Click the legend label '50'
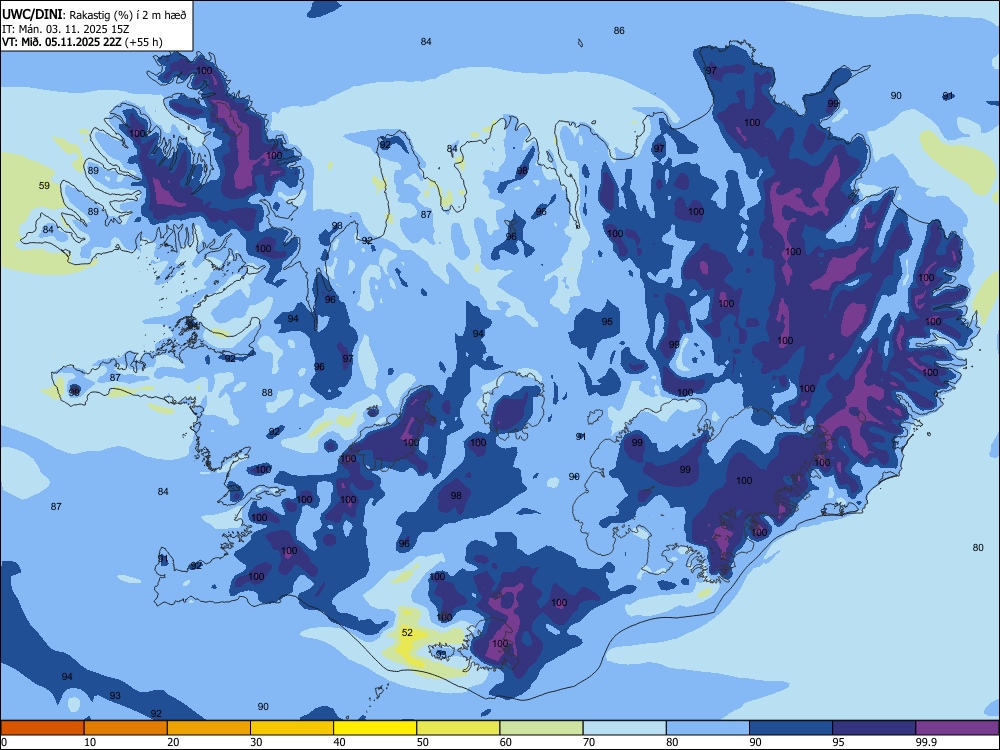The image size is (1000, 750). point(422,742)
